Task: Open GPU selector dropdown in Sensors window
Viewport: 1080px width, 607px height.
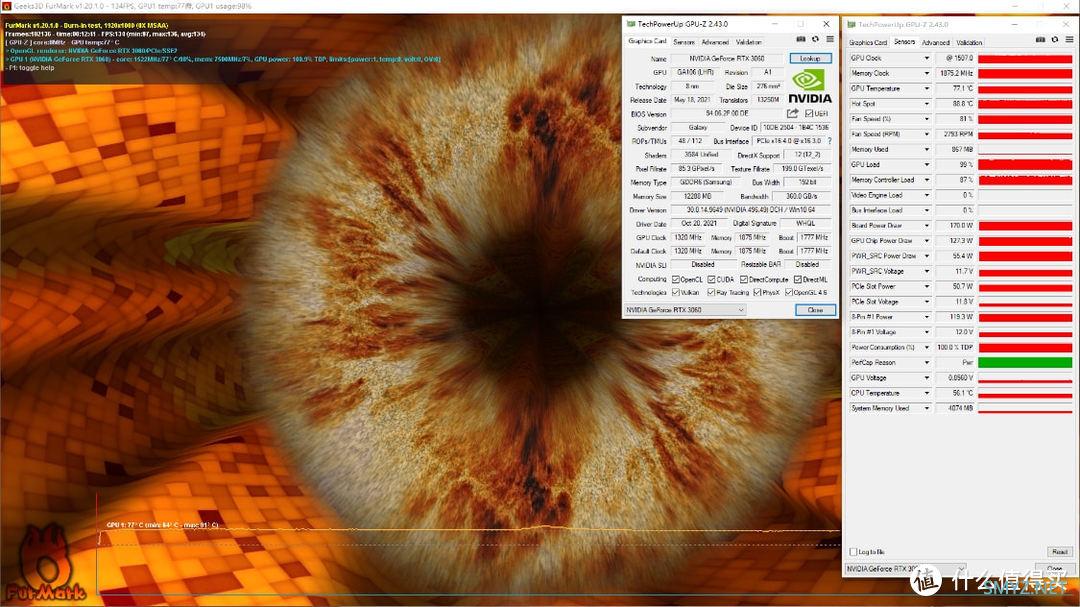Action: (906, 569)
